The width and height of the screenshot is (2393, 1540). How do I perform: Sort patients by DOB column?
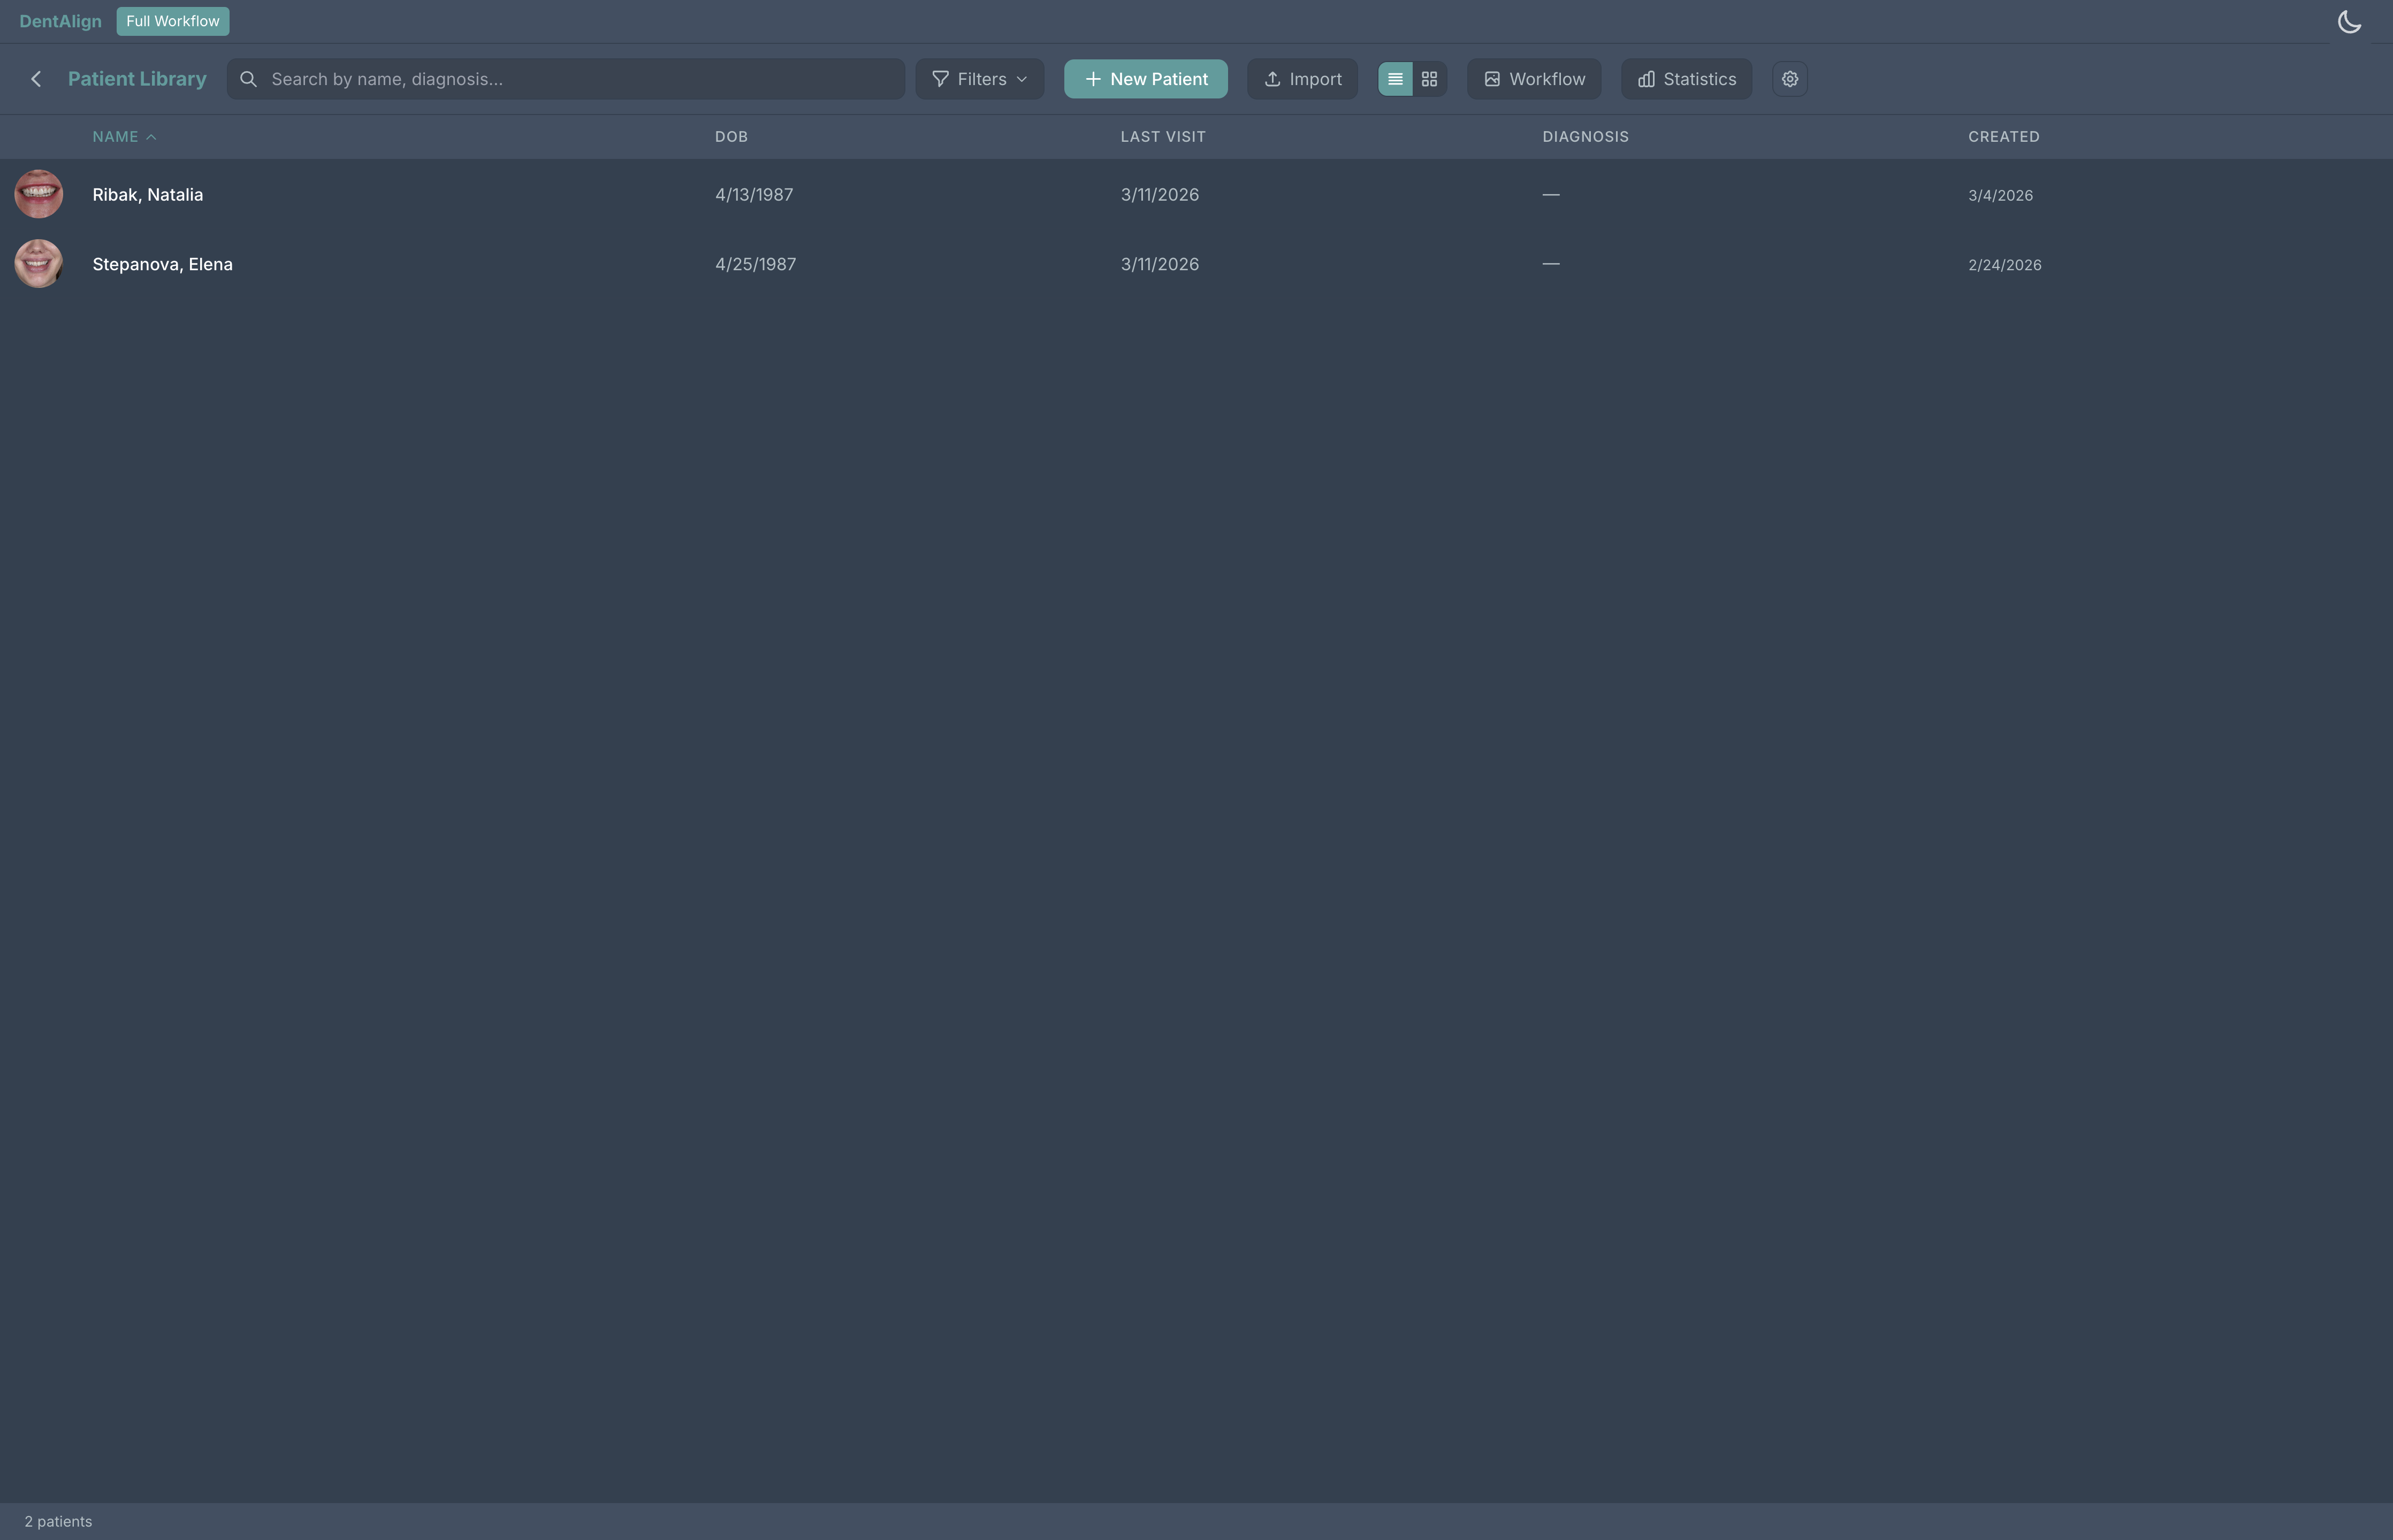(731, 137)
